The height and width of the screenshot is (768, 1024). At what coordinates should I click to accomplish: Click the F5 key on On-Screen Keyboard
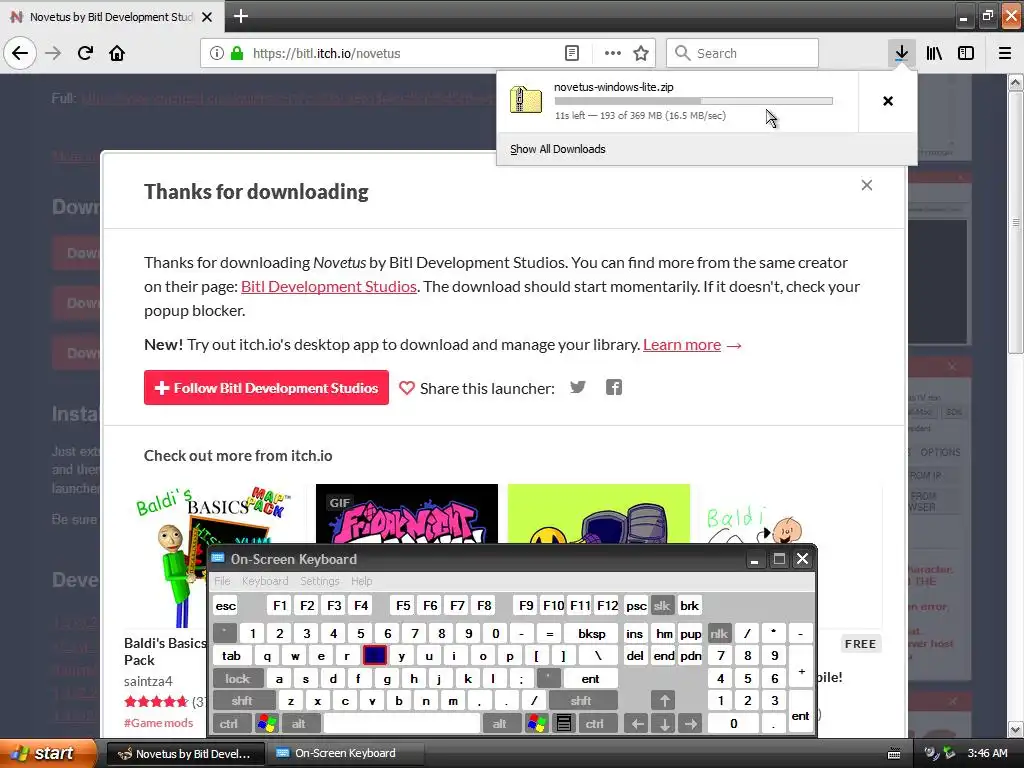coord(403,605)
